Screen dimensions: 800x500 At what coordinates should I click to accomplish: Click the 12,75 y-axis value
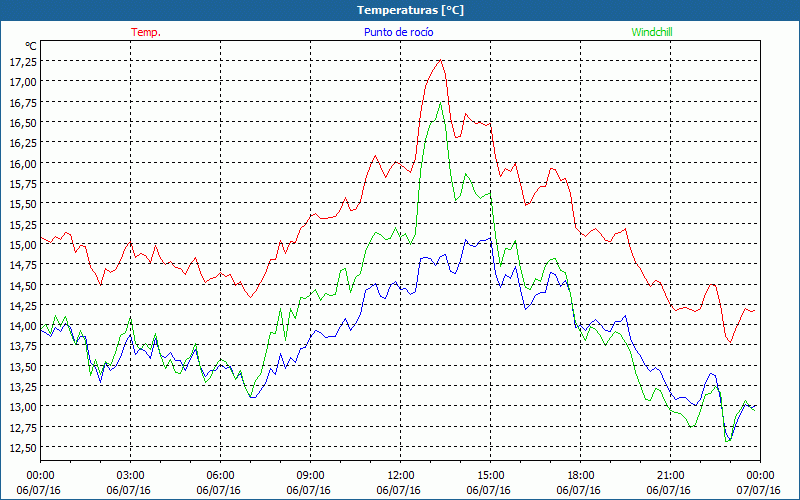tap(22, 427)
